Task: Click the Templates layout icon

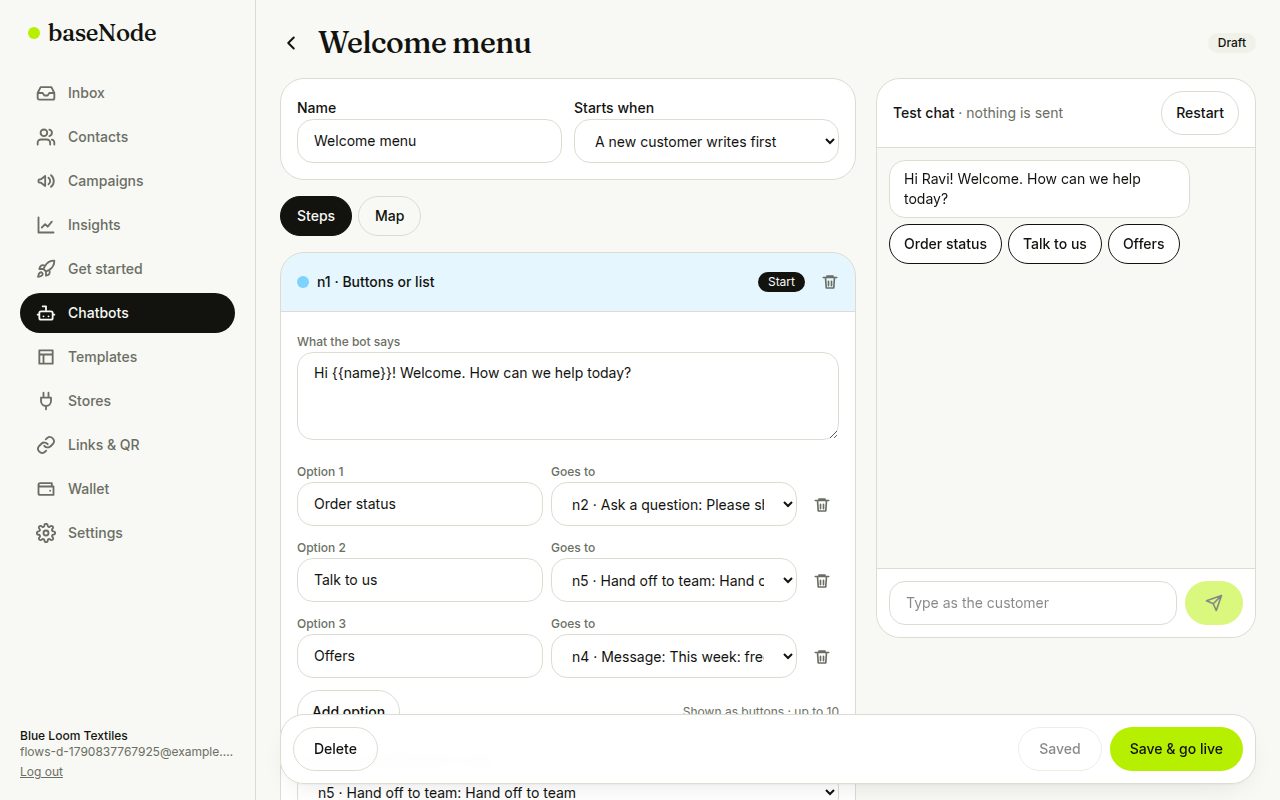Action: (x=46, y=357)
